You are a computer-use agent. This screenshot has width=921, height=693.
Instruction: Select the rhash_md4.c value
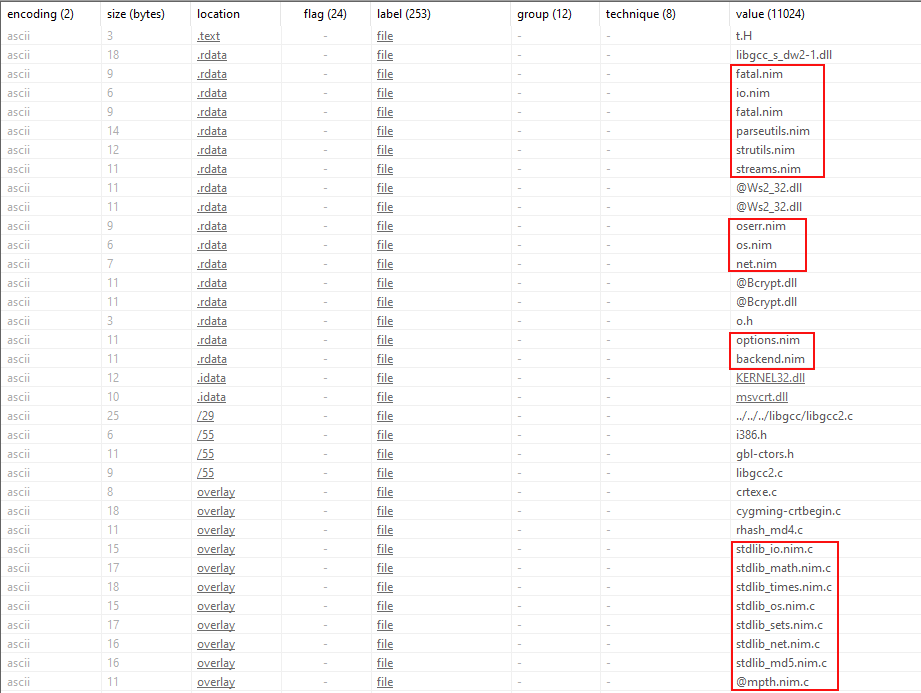(x=769, y=530)
